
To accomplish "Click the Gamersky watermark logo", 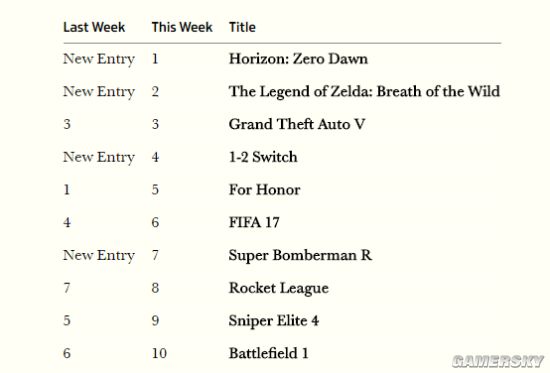I will click(x=498, y=361).
